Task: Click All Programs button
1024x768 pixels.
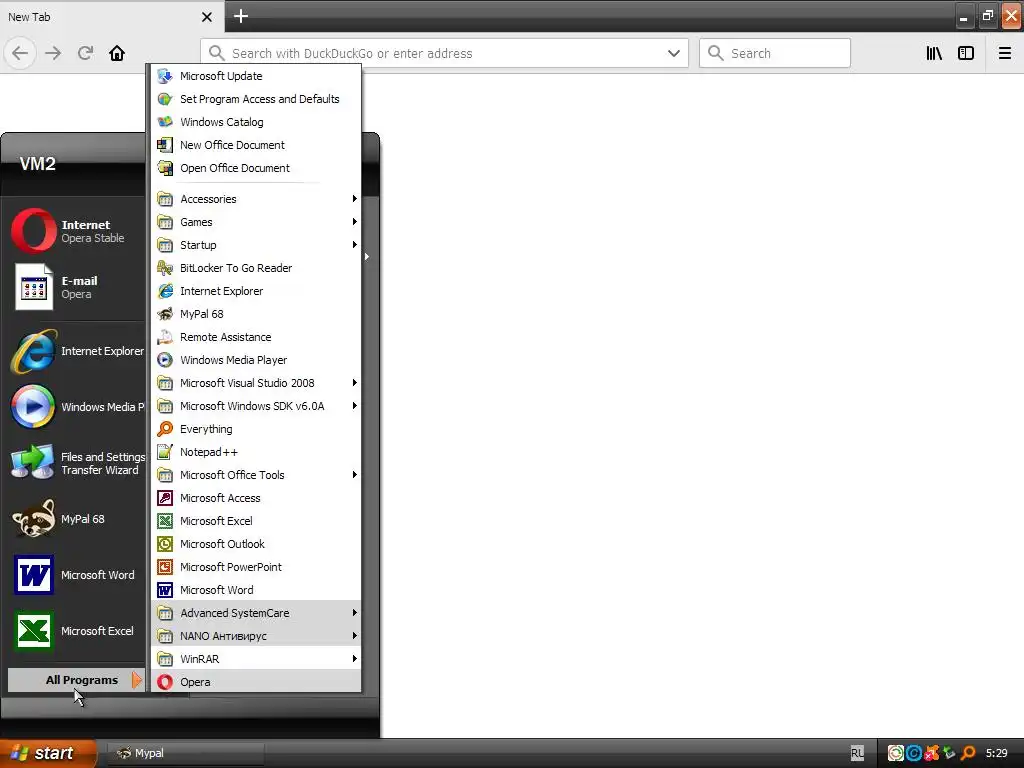Action: 75,680
